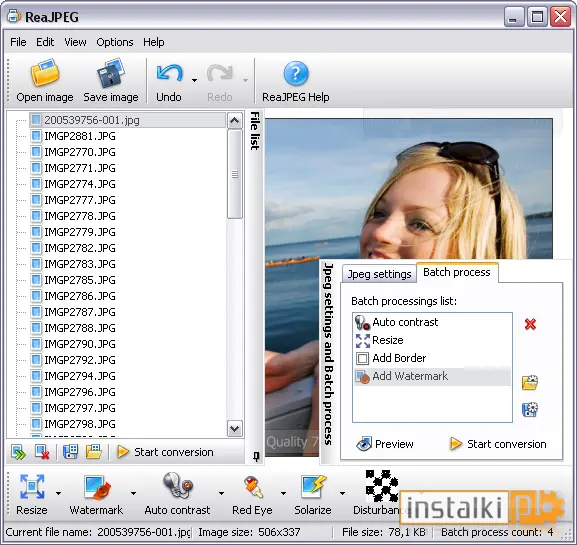Viewport: 577px width, 545px height.
Task: Open the Resize tool dropdown arrow
Action: pyautogui.click(x=59, y=493)
